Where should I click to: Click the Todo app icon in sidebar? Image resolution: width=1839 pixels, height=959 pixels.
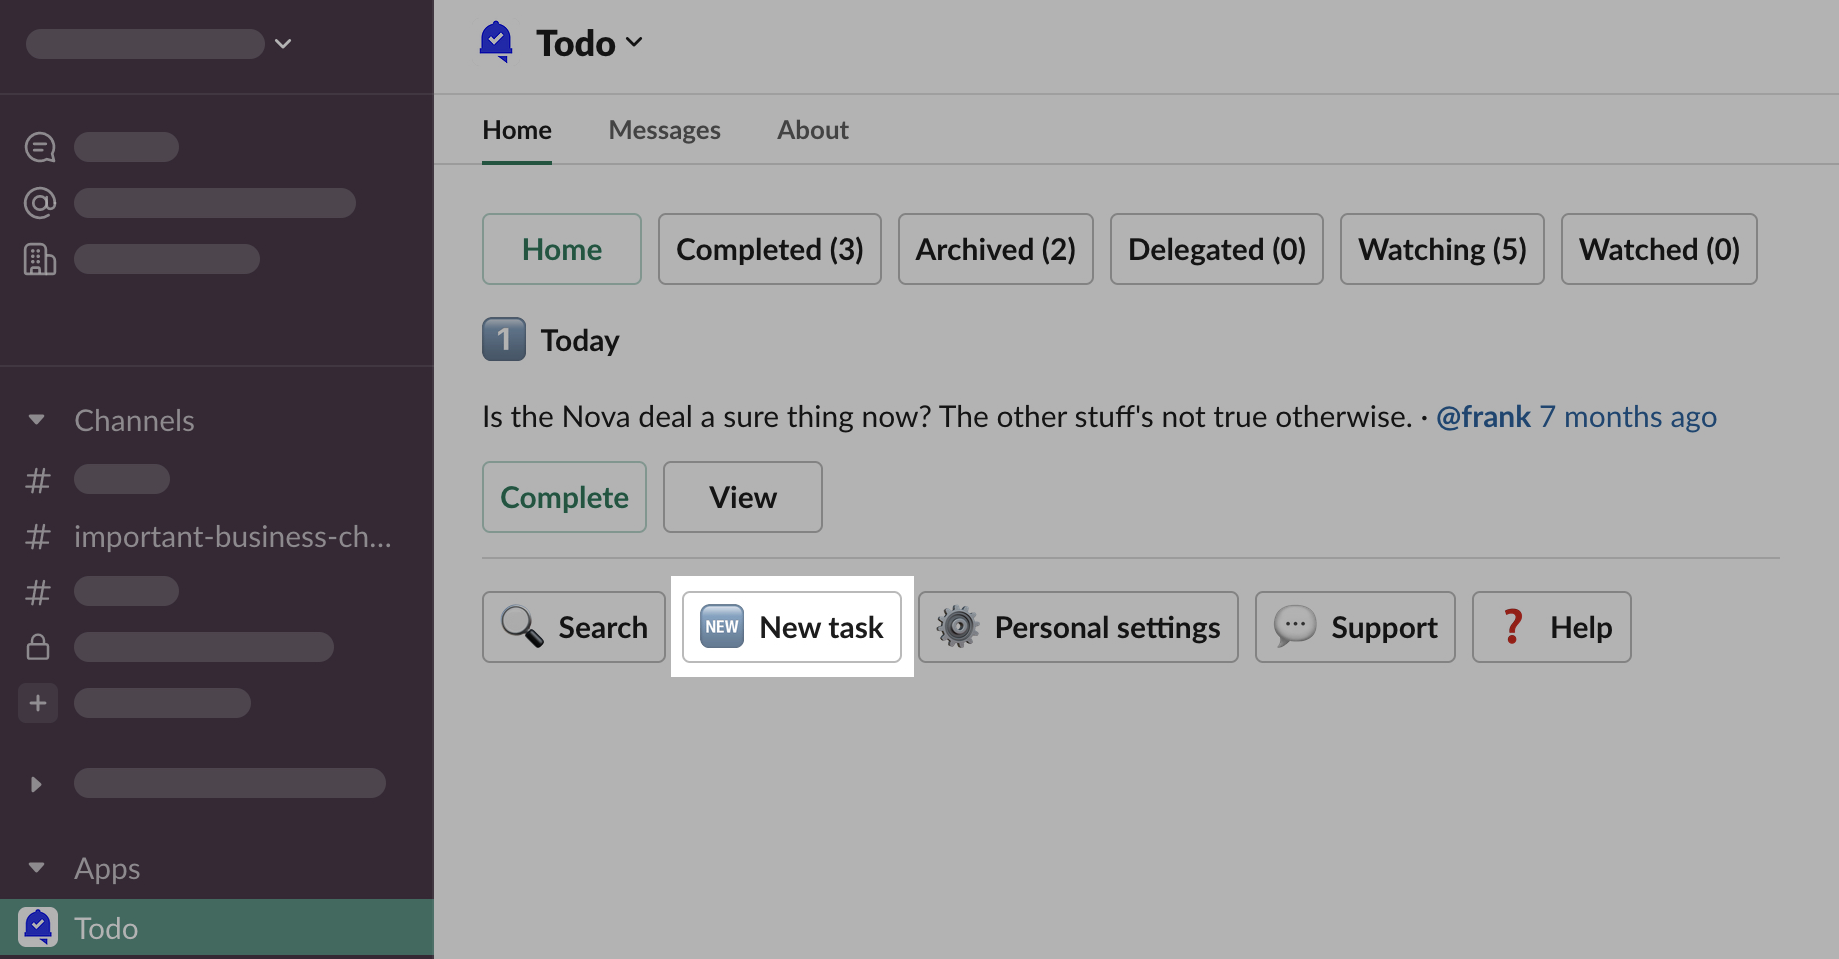click(x=38, y=928)
